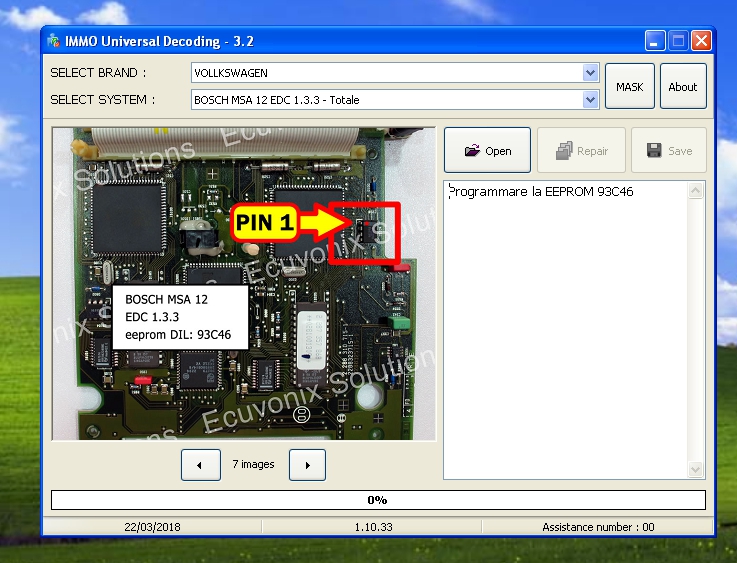Image resolution: width=737 pixels, height=563 pixels.
Task: Click the maximize button in title bar
Action: coord(678,41)
